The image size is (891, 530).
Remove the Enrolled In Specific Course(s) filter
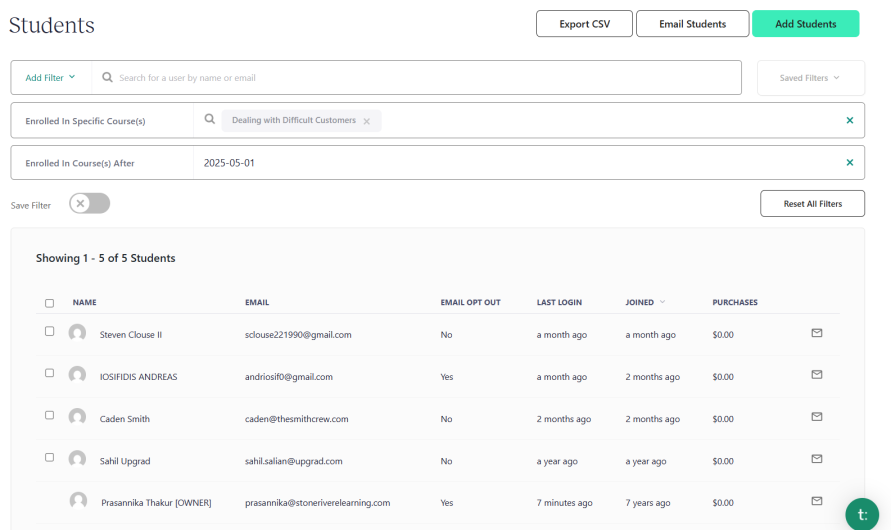point(850,120)
